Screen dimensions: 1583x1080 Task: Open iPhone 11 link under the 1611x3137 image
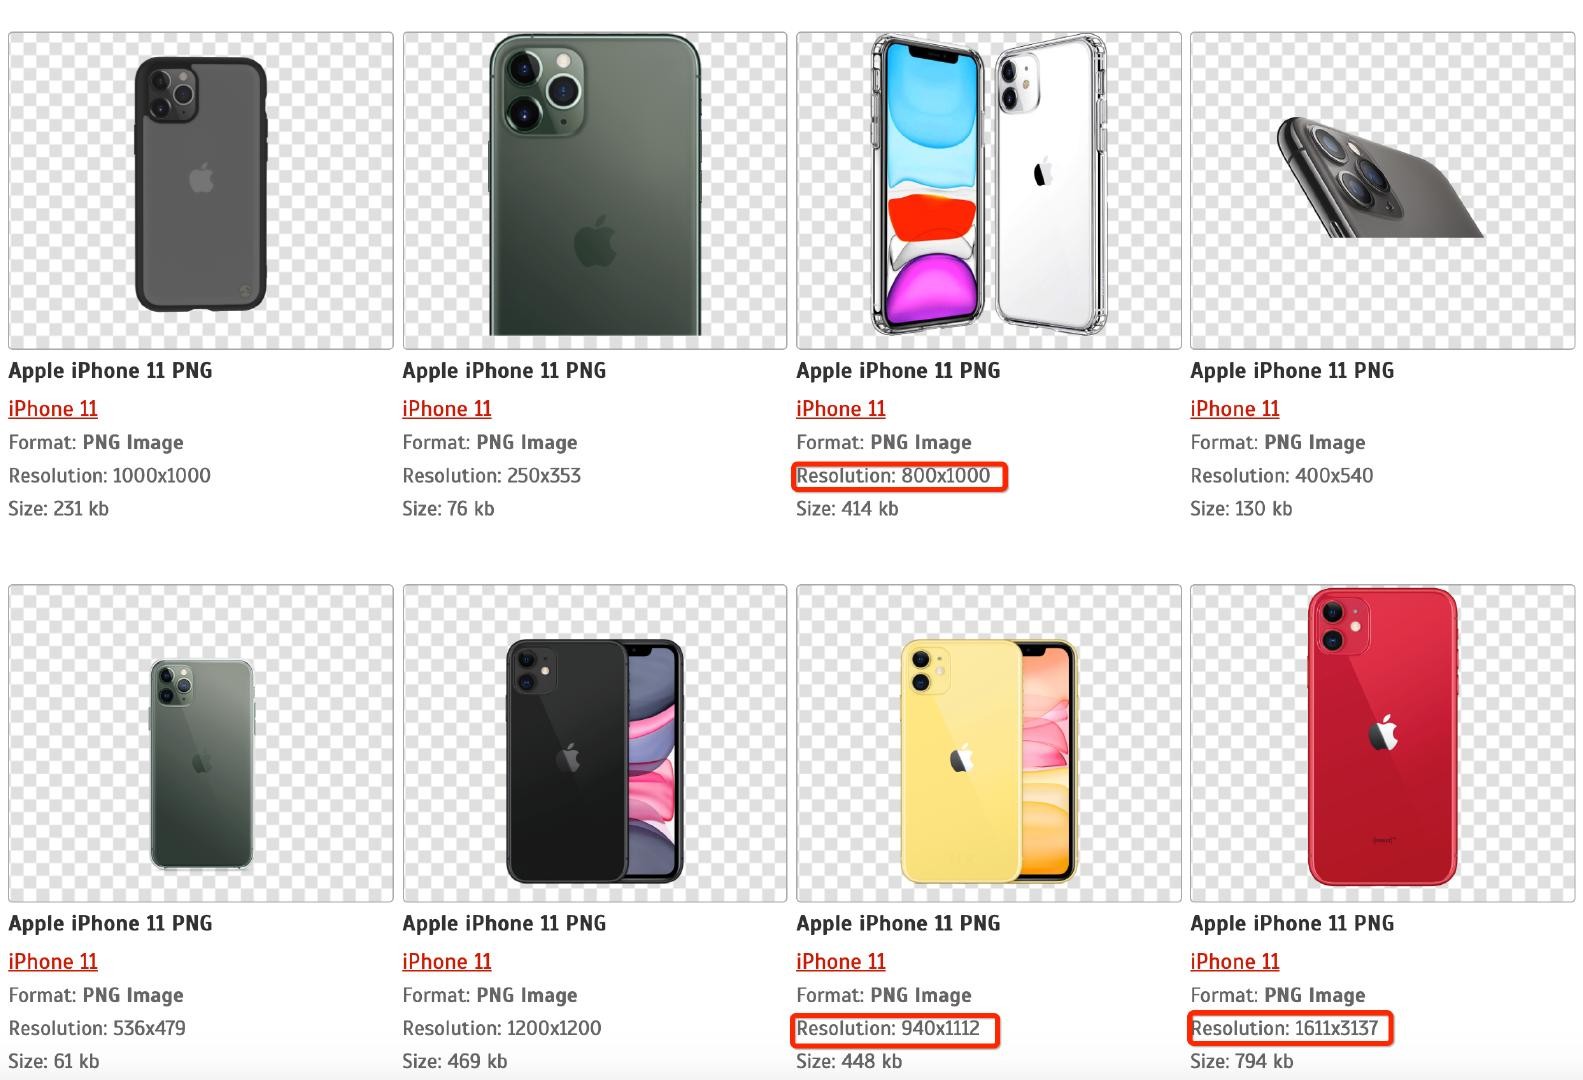click(1235, 962)
